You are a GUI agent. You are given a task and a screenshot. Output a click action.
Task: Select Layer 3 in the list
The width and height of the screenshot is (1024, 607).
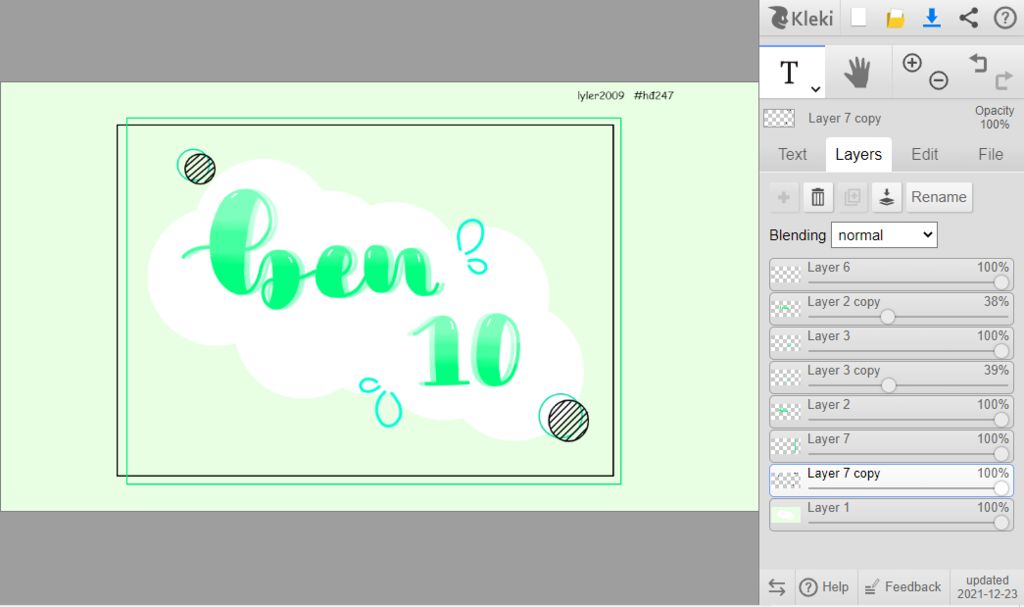[891, 343]
